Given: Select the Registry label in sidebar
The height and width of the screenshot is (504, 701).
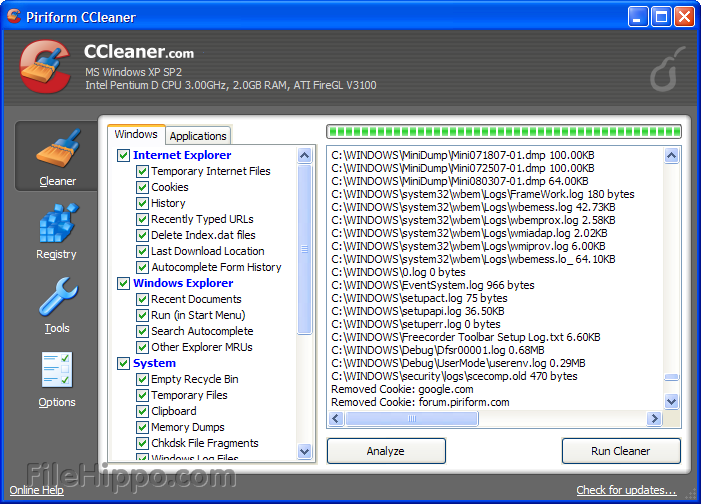Looking at the screenshot, I should pyautogui.click(x=56, y=254).
